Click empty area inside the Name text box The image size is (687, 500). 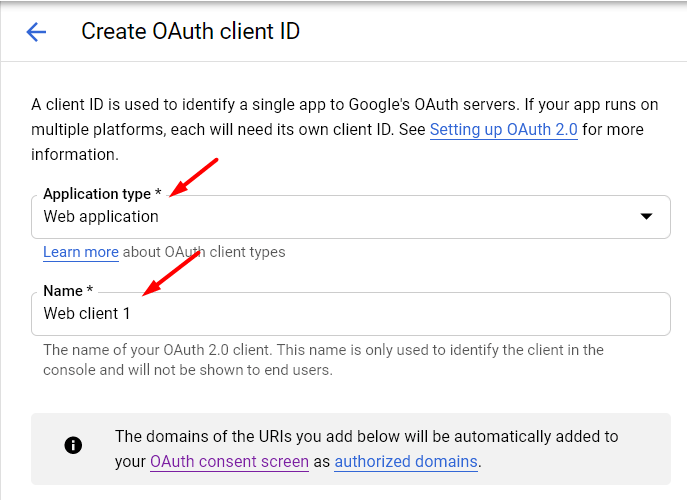[x=394, y=314]
